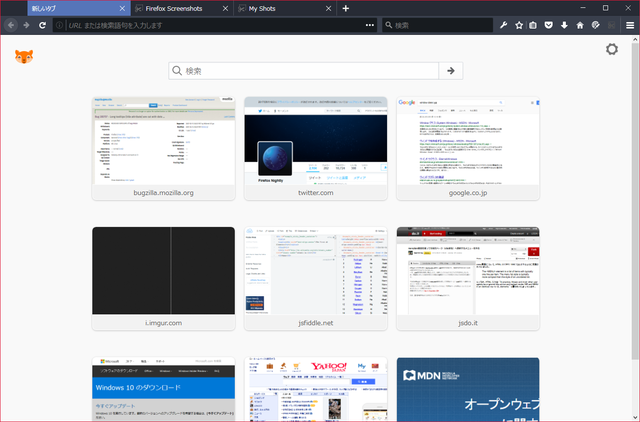640x422 pixels.
Task: Click the orange fox mascot icon
Action: (24, 57)
